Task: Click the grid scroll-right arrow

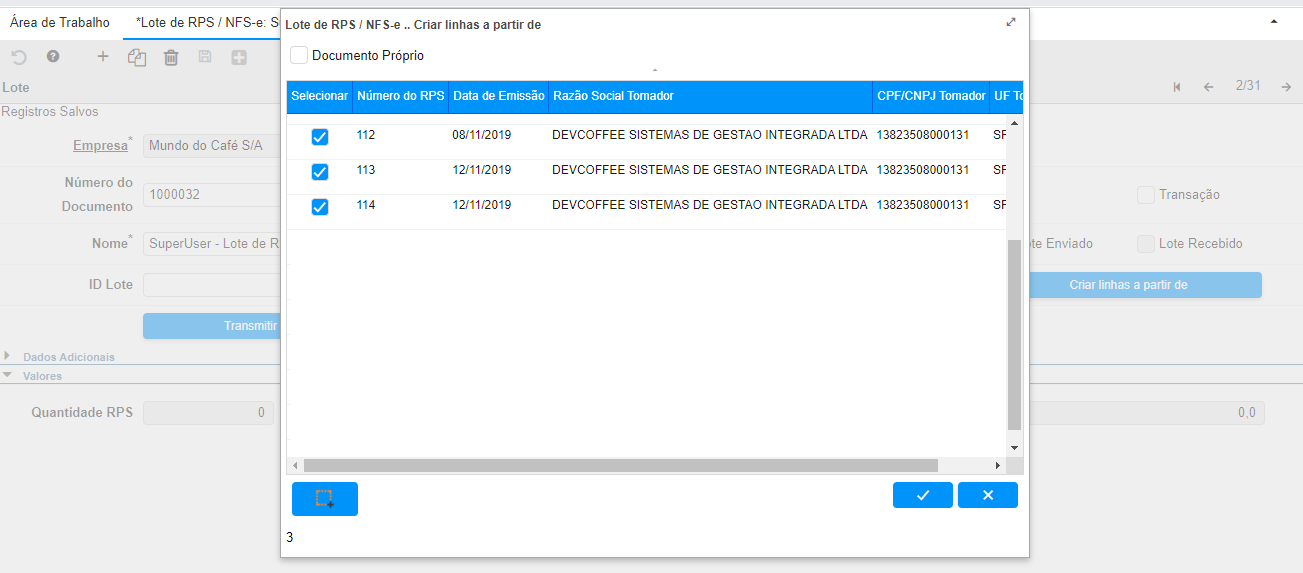Action: [997, 466]
